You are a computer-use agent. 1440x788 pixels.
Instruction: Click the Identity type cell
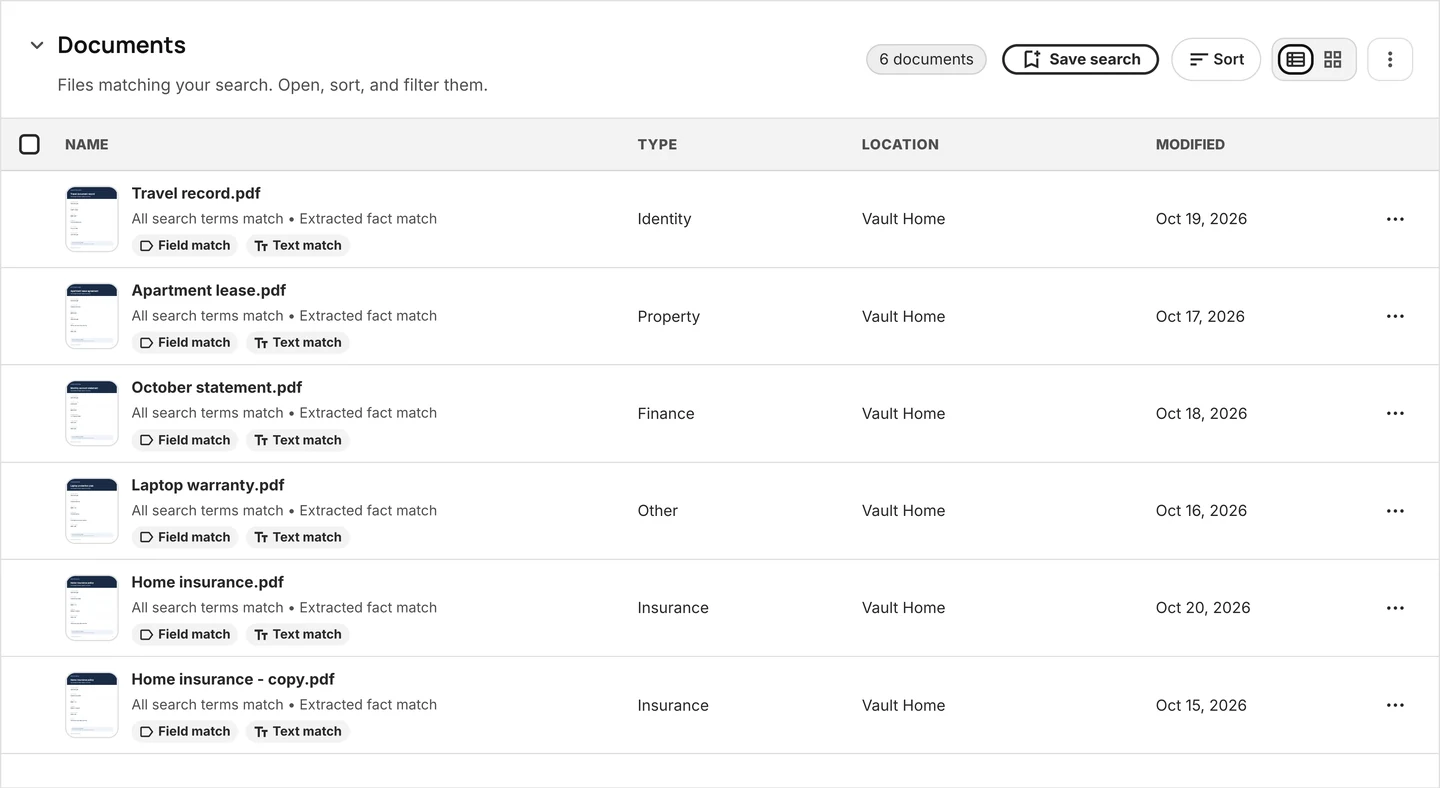click(664, 219)
